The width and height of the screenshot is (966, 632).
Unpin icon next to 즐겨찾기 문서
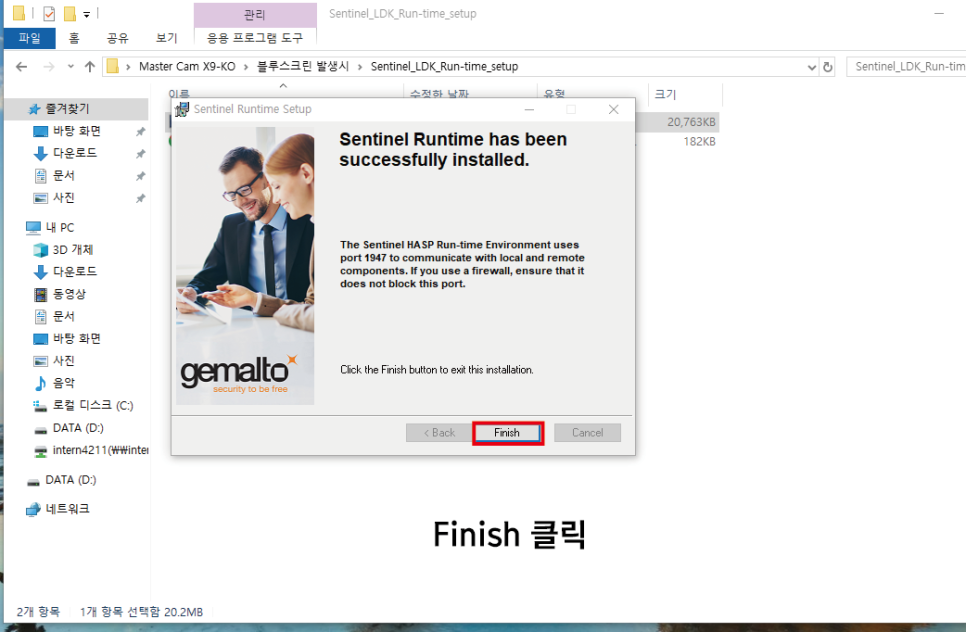(x=140, y=176)
